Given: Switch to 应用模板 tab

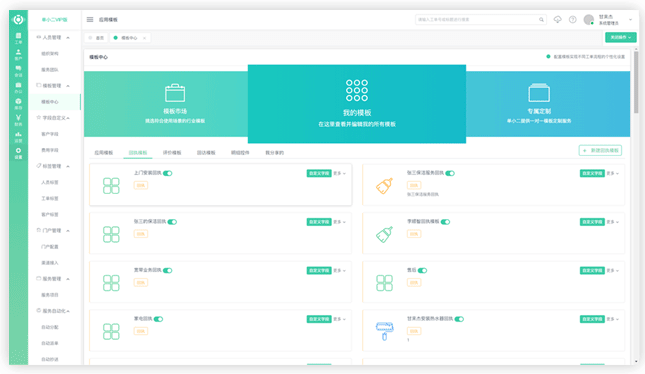Looking at the screenshot, I should pos(104,153).
